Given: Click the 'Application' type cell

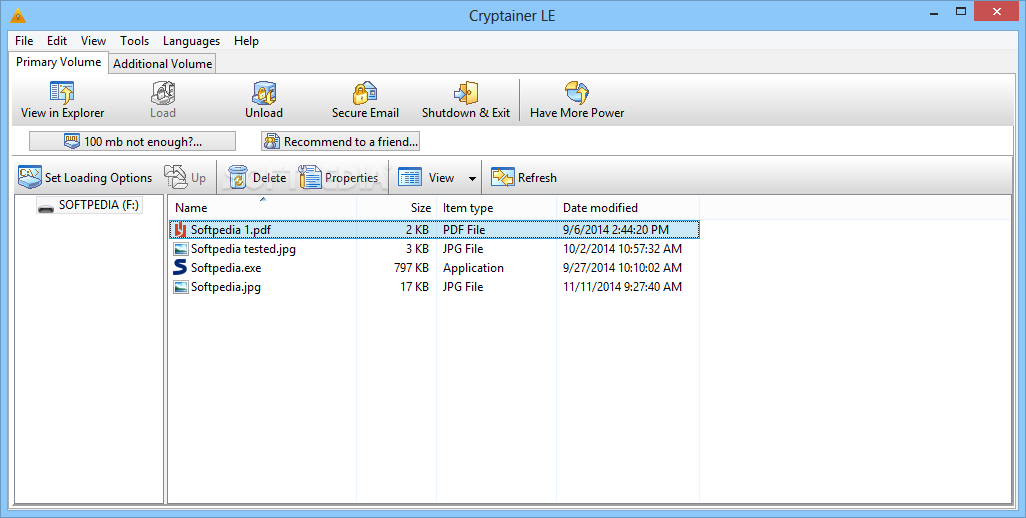Looking at the screenshot, I should (x=473, y=268).
